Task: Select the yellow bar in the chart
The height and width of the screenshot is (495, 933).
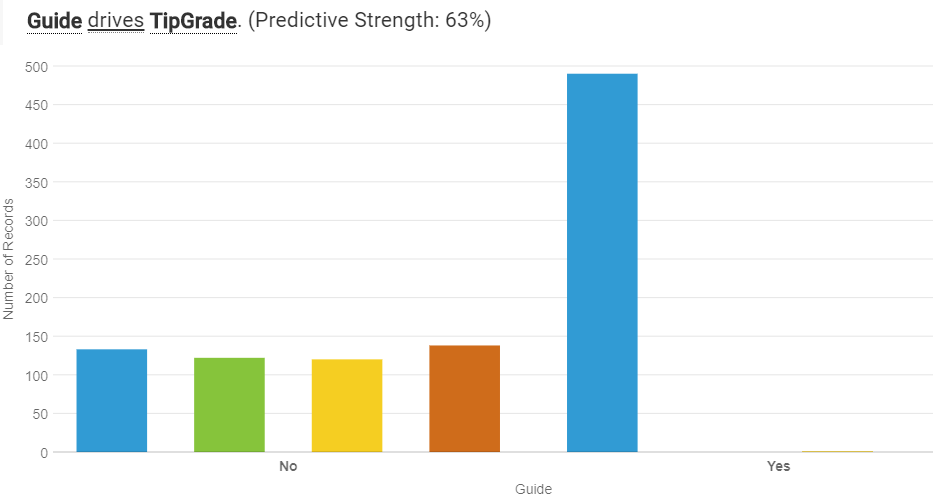Action: pyautogui.click(x=347, y=405)
